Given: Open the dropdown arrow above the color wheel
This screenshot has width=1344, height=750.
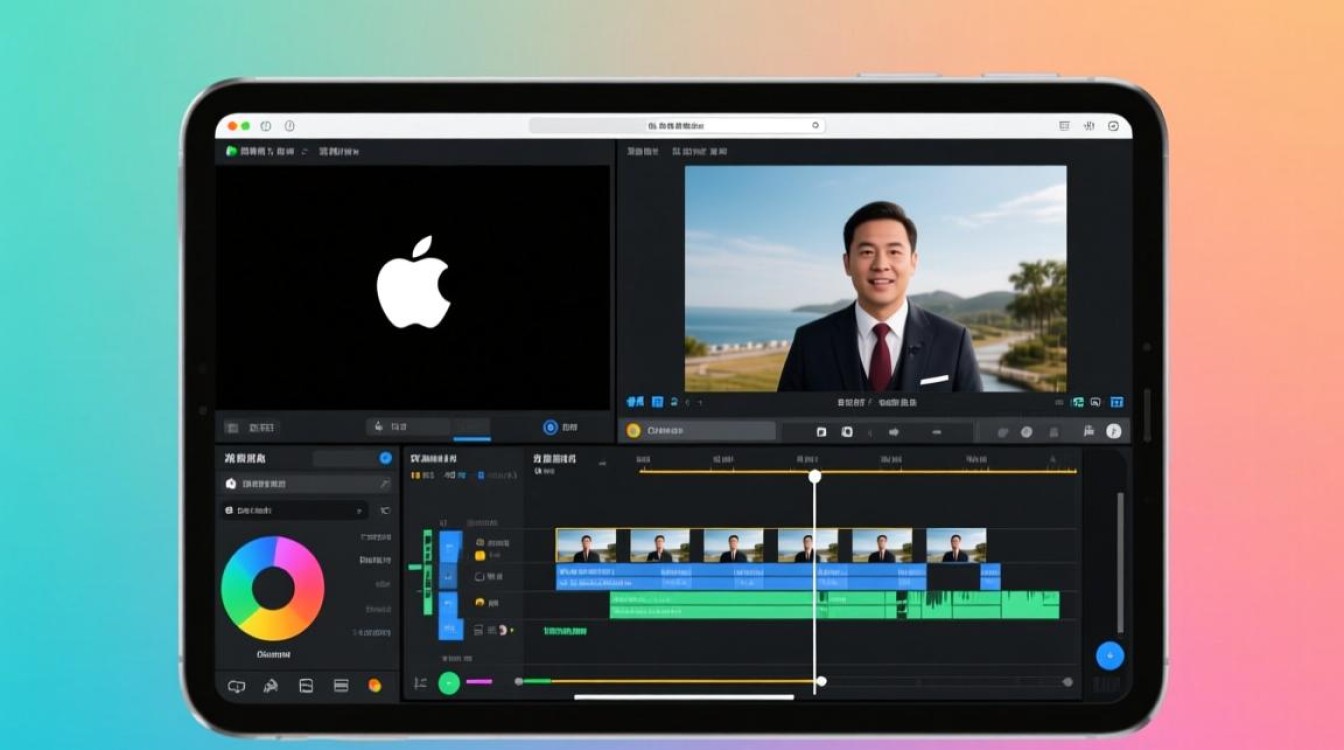Looking at the screenshot, I should click(x=360, y=511).
